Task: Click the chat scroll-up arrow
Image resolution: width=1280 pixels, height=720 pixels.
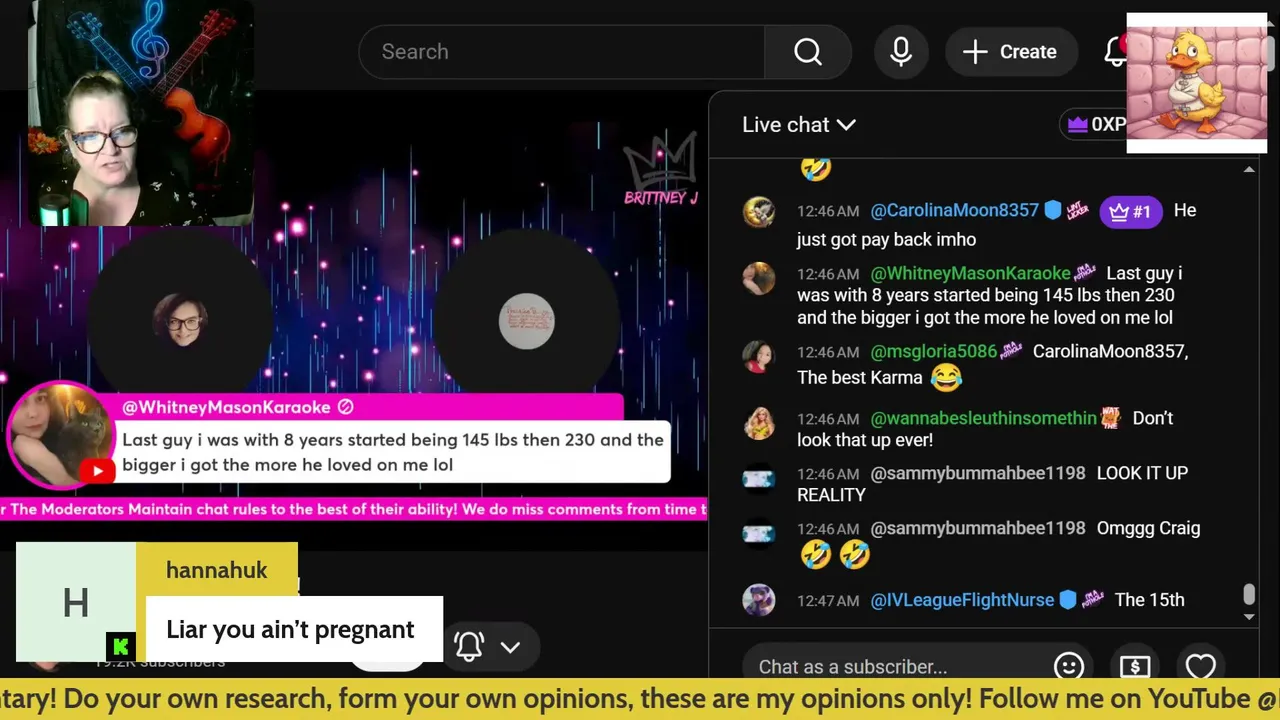Action: [1249, 170]
